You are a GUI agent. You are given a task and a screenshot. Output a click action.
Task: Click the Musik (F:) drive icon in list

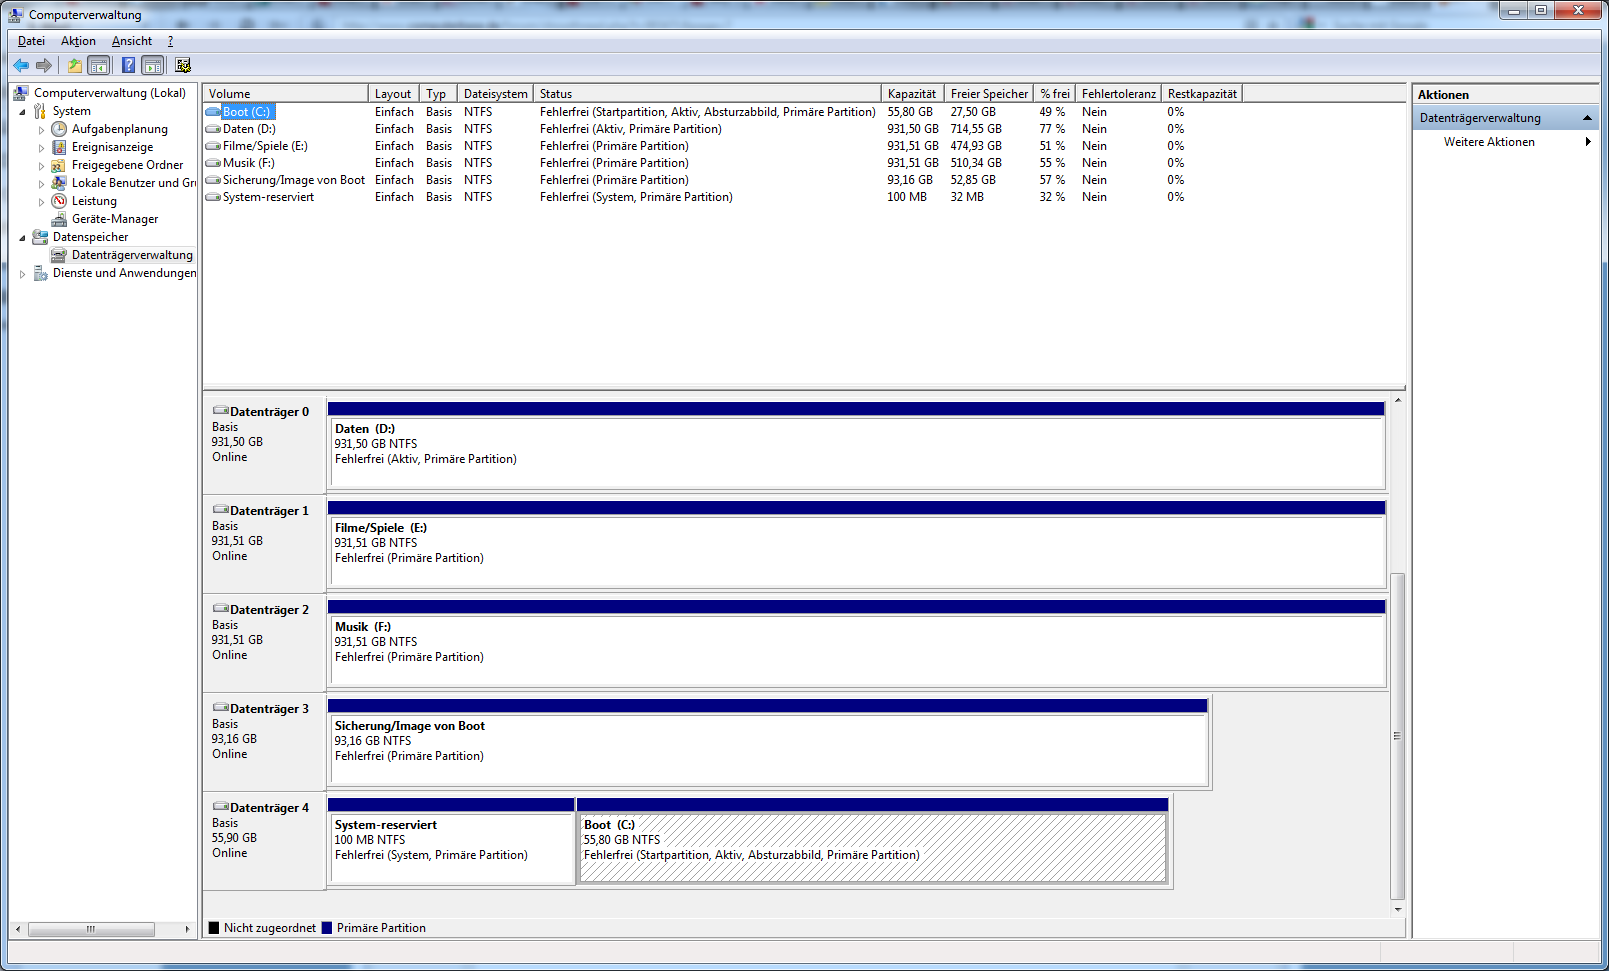[213, 163]
